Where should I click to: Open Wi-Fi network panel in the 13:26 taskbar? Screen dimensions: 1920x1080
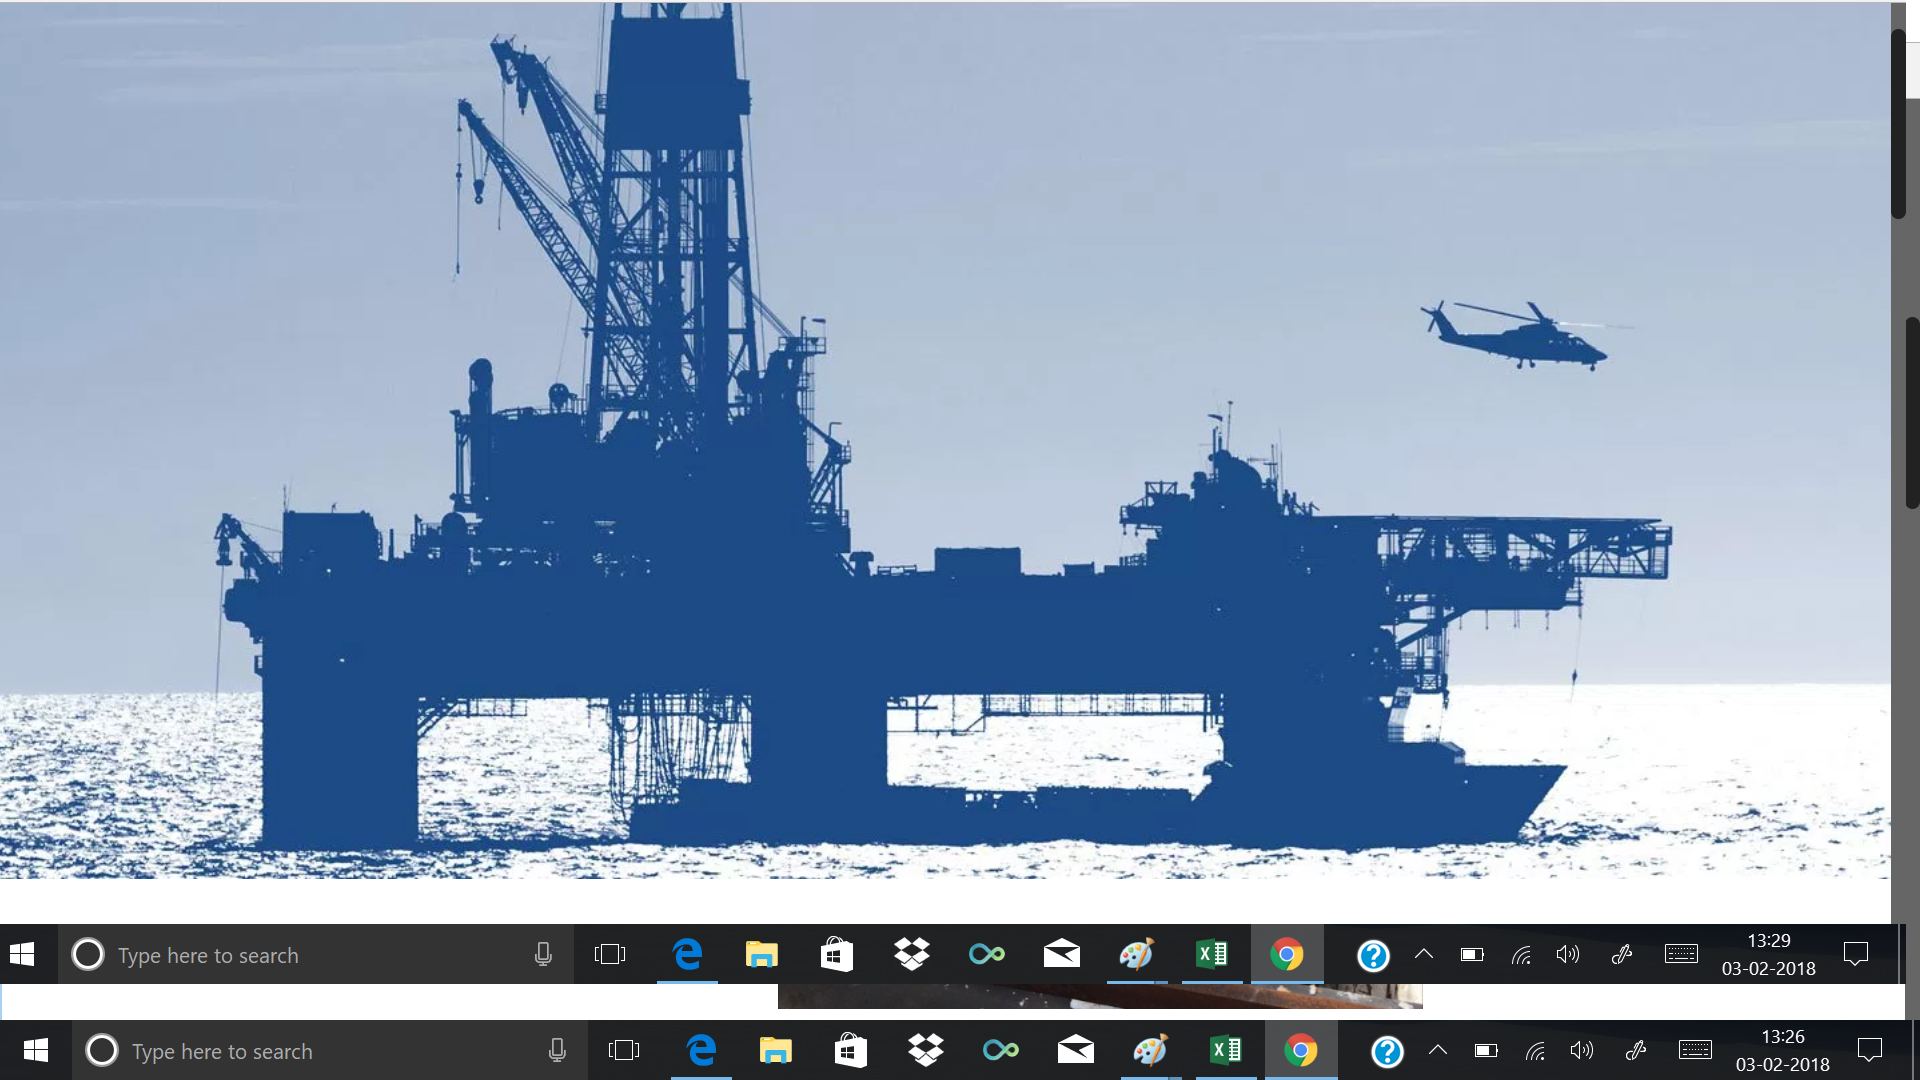coord(1535,1050)
